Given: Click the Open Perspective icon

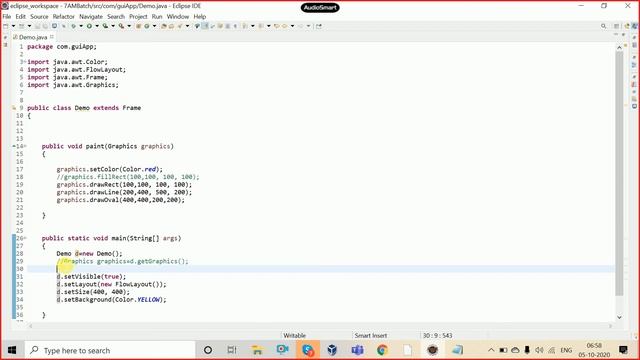Looking at the screenshot, I should [616, 26].
